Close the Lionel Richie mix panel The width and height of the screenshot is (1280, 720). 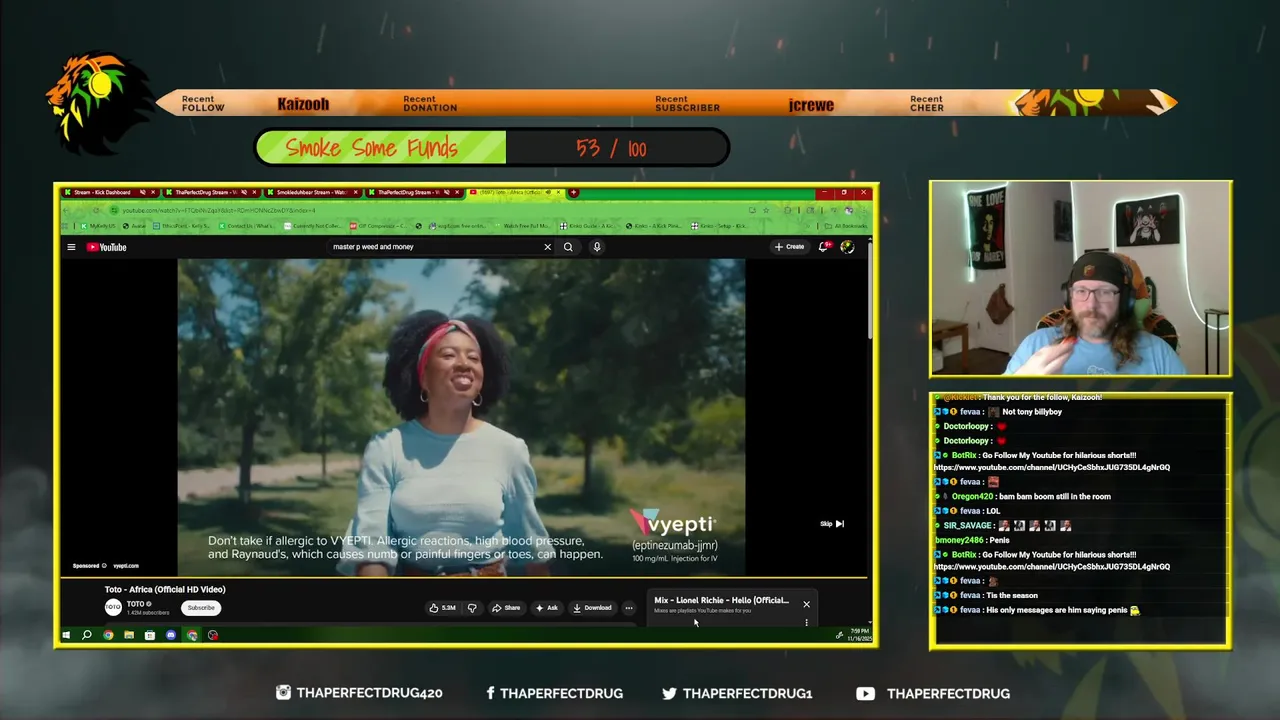coord(806,604)
